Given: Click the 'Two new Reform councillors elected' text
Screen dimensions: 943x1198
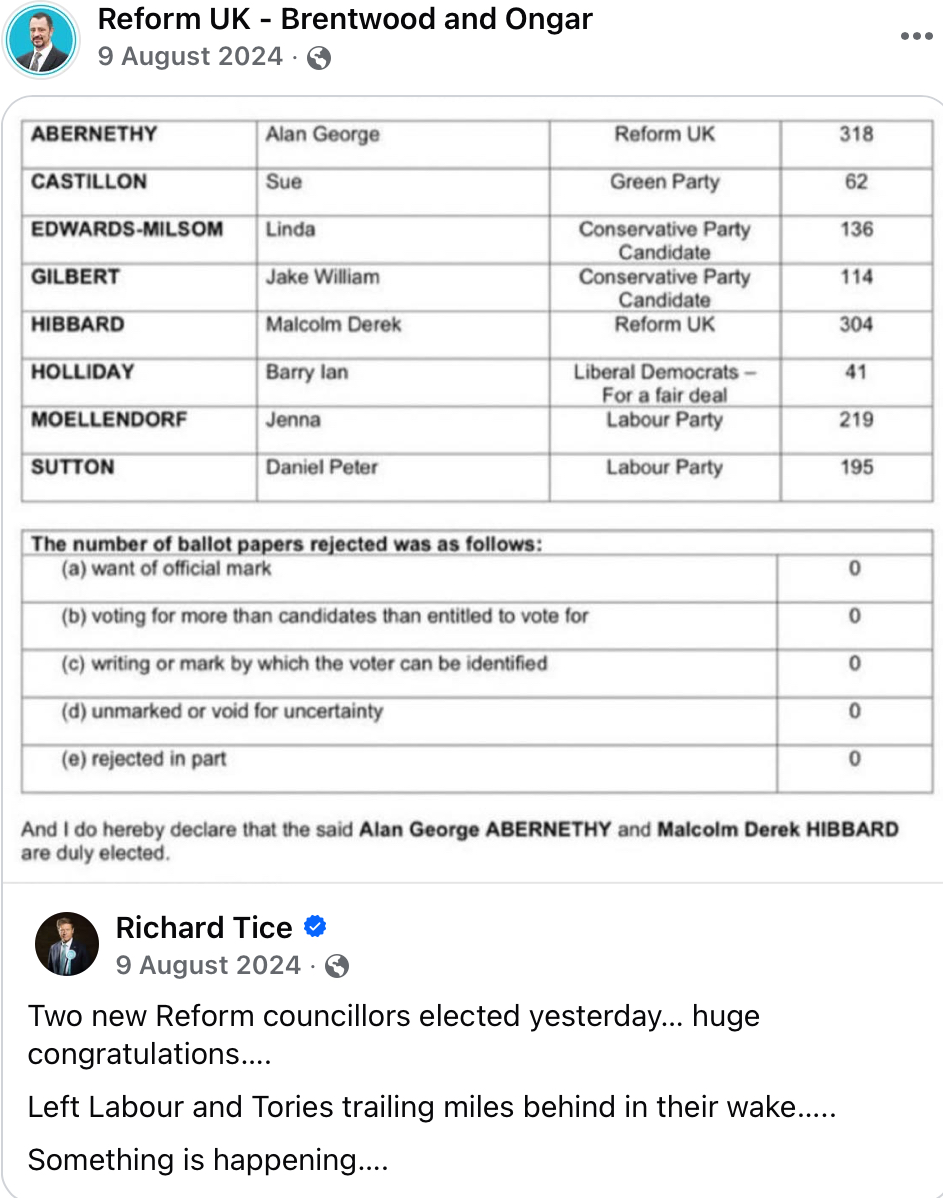Looking at the screenshot, I should click(x=393, y=1016).
